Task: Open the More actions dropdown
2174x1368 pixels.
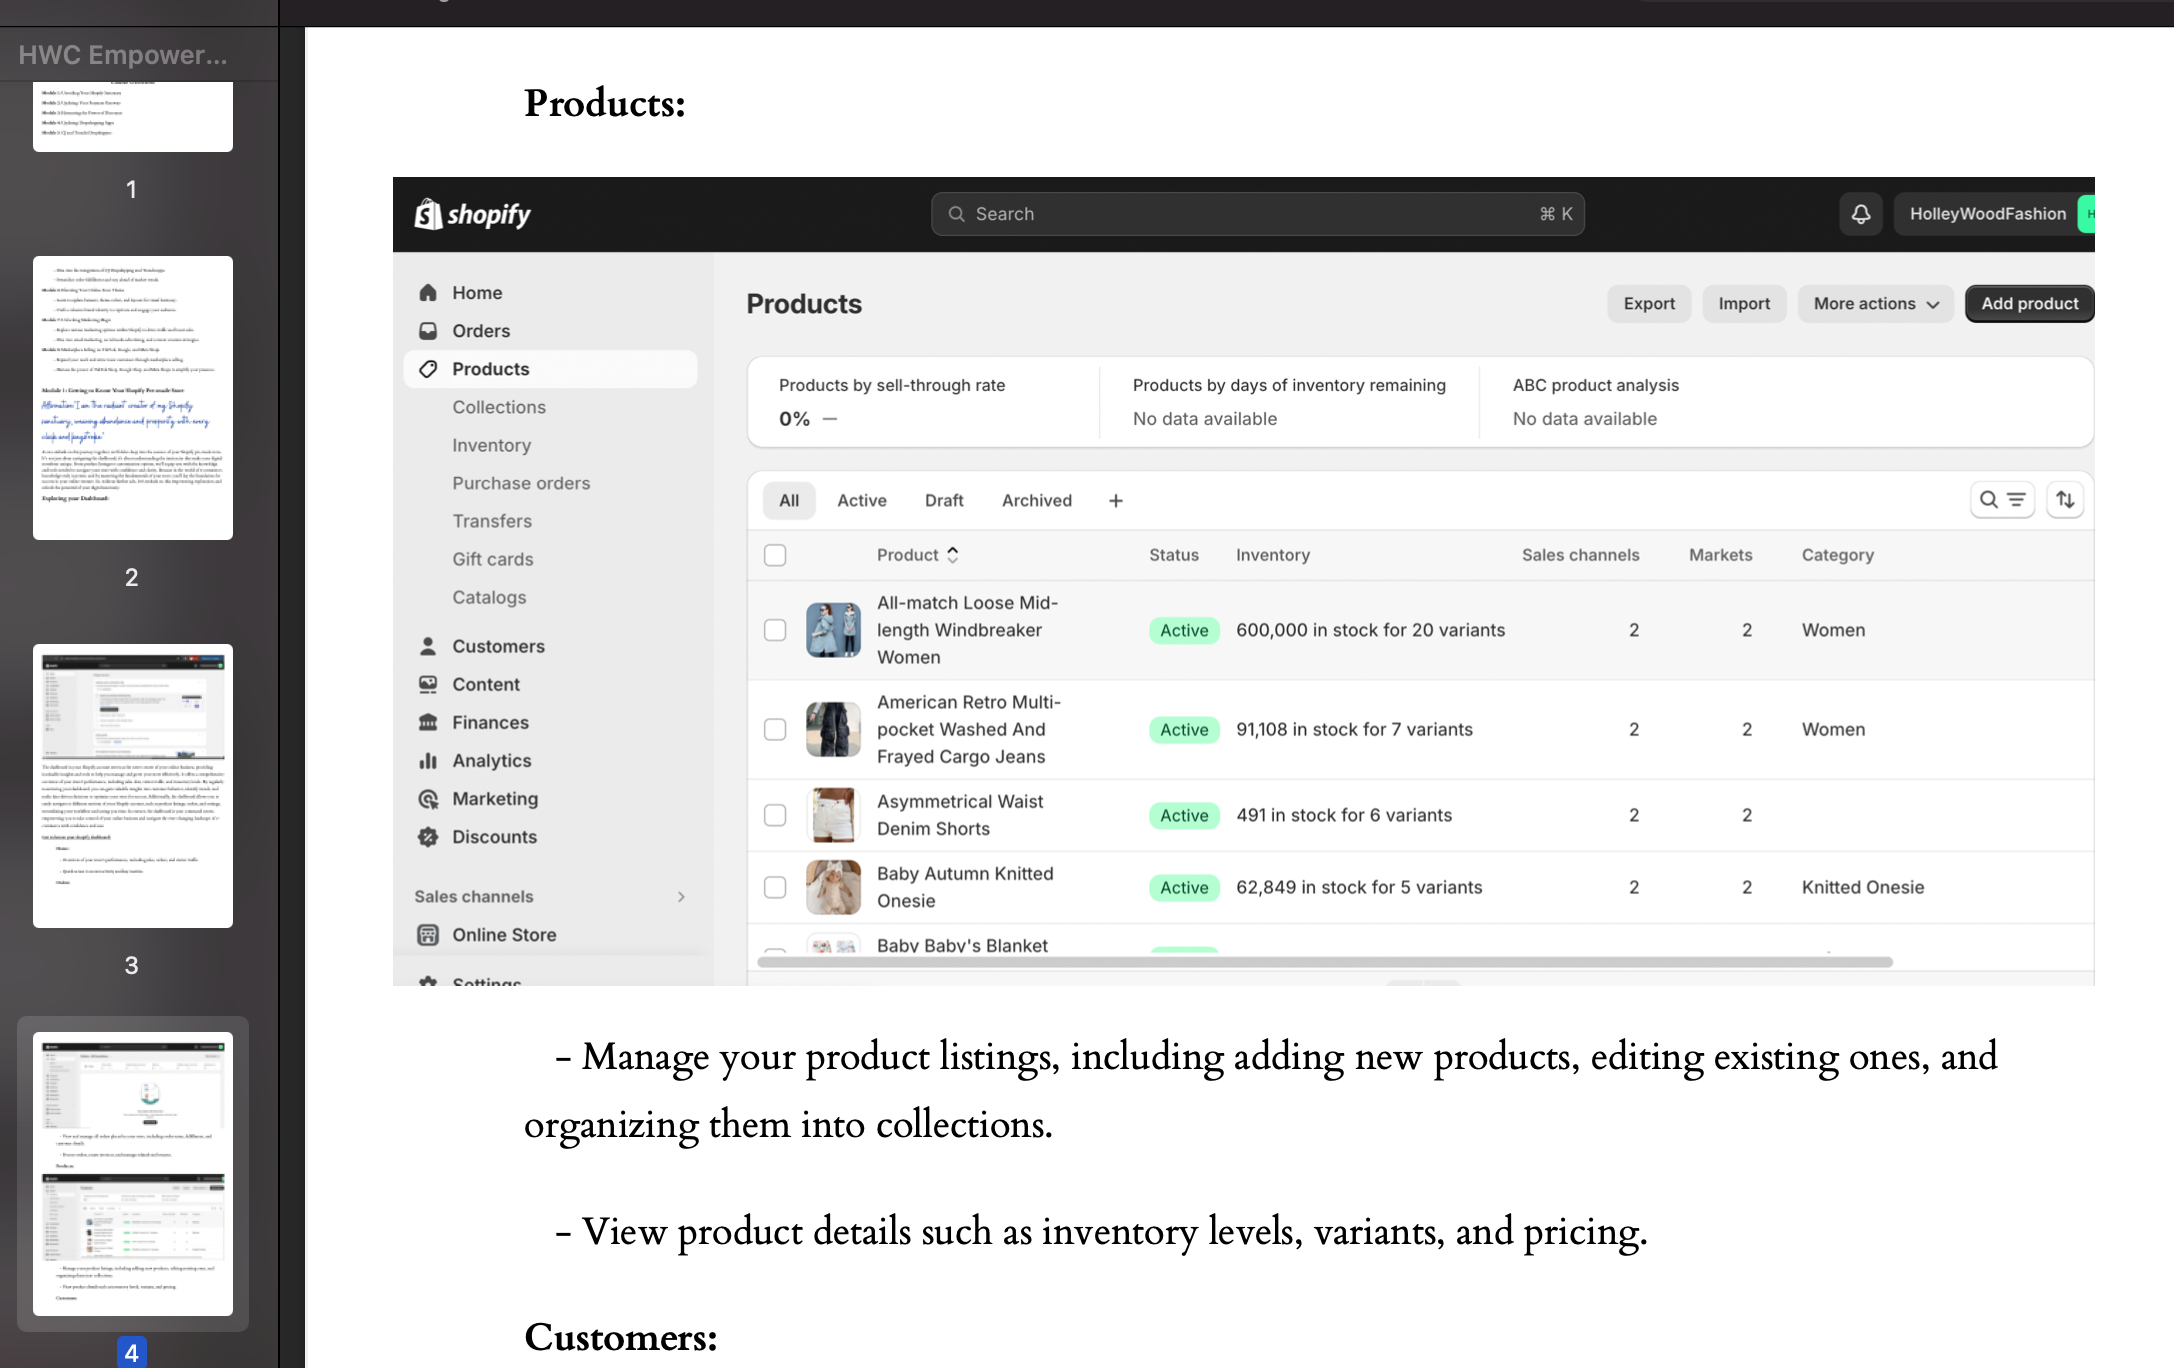Action: pyautogui.click(x=1876, y=304)
